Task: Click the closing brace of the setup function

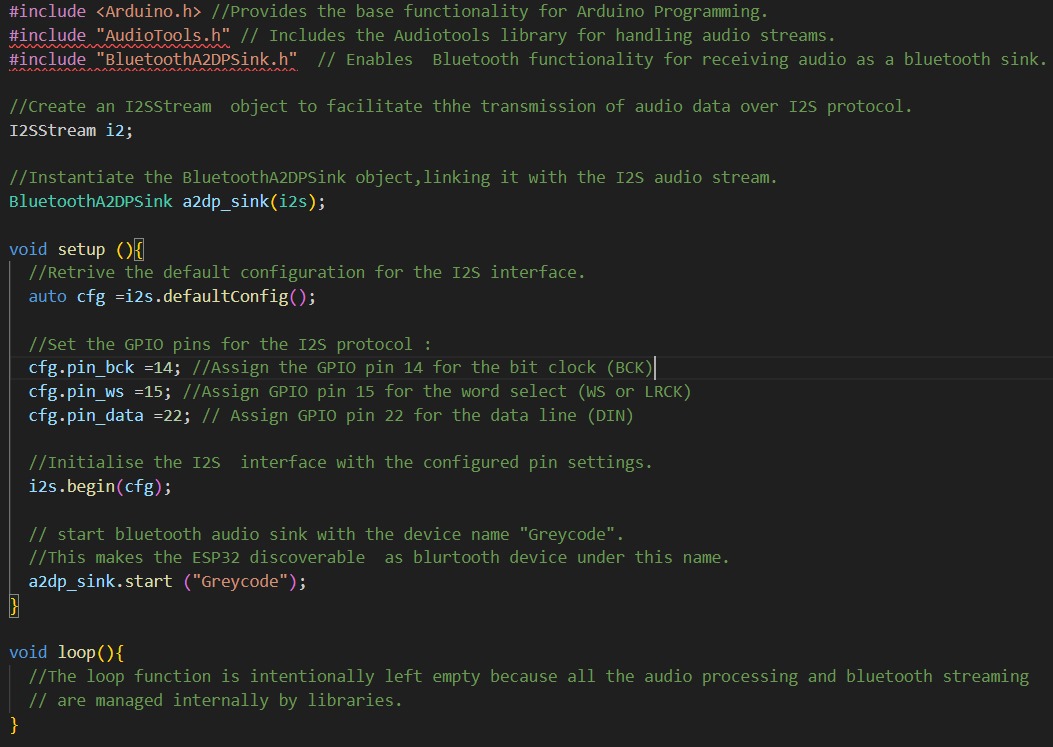Action: pos(14,605)
